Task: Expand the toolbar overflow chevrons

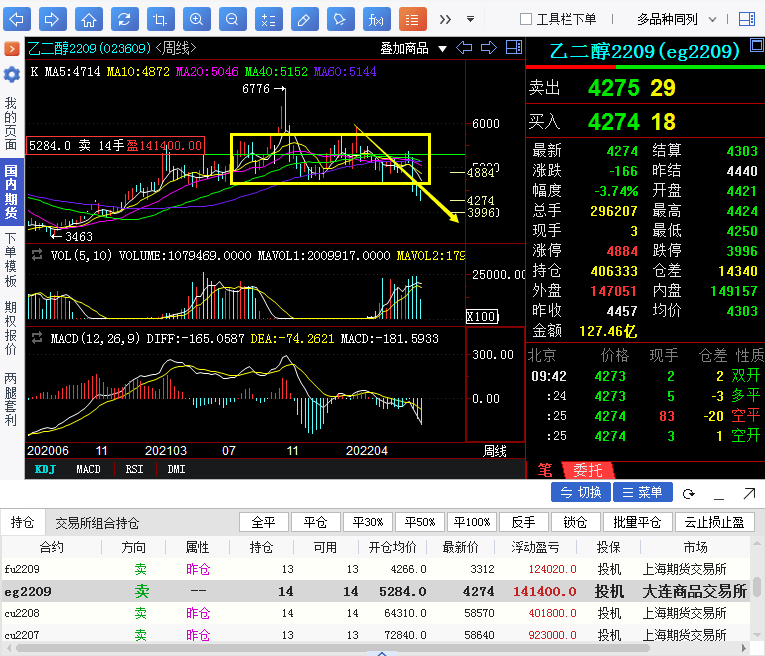Action: (x=445, y=19)
